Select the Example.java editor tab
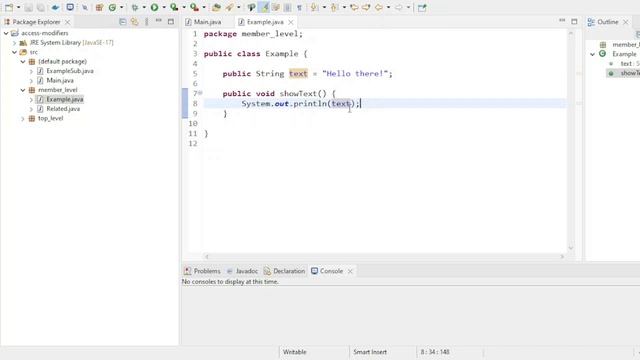Screen dimensions: 640x360 click(265, 22)
